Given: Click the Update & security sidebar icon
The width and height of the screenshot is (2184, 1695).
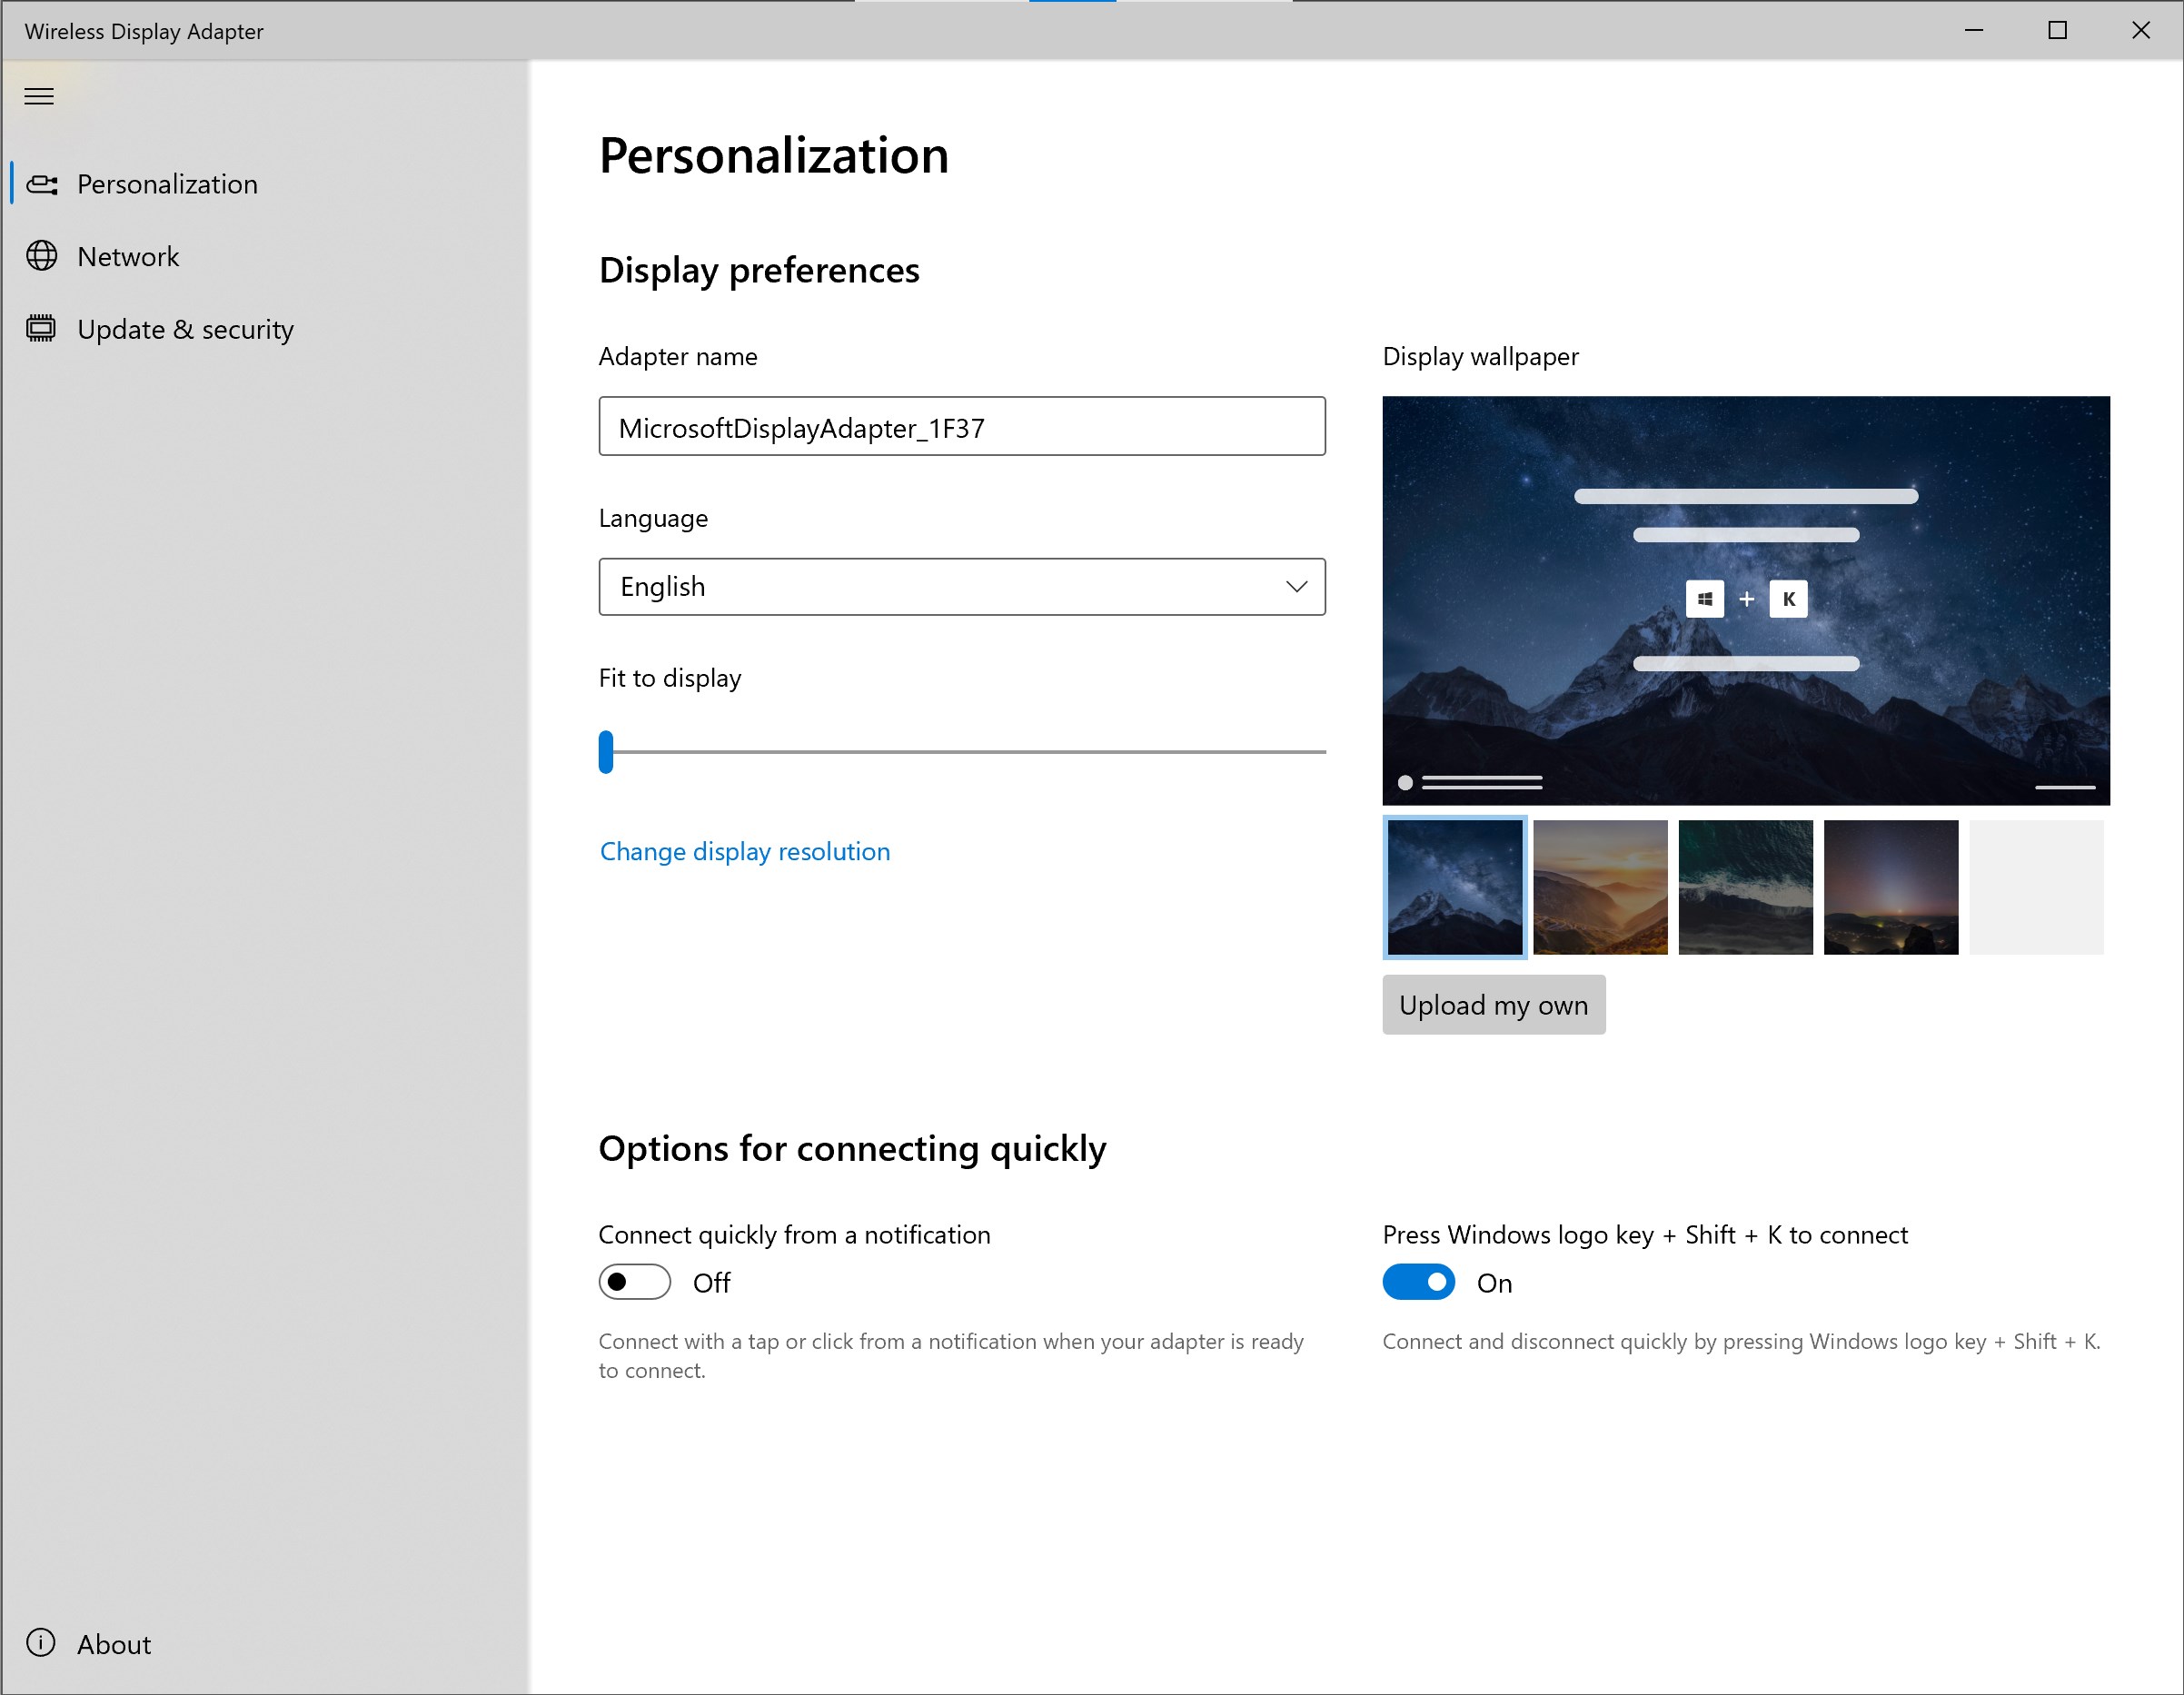Looking at the screenshot, I should point(43,328).
